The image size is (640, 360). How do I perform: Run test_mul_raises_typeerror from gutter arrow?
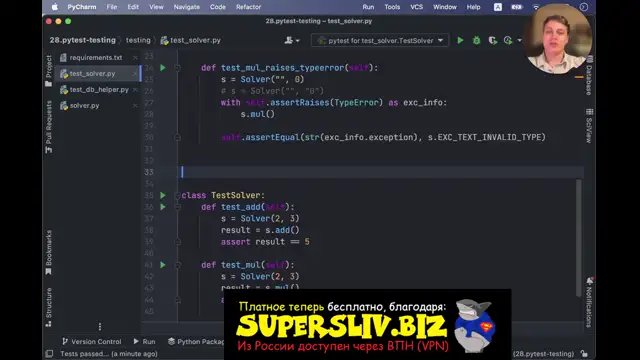pos(163,68)
